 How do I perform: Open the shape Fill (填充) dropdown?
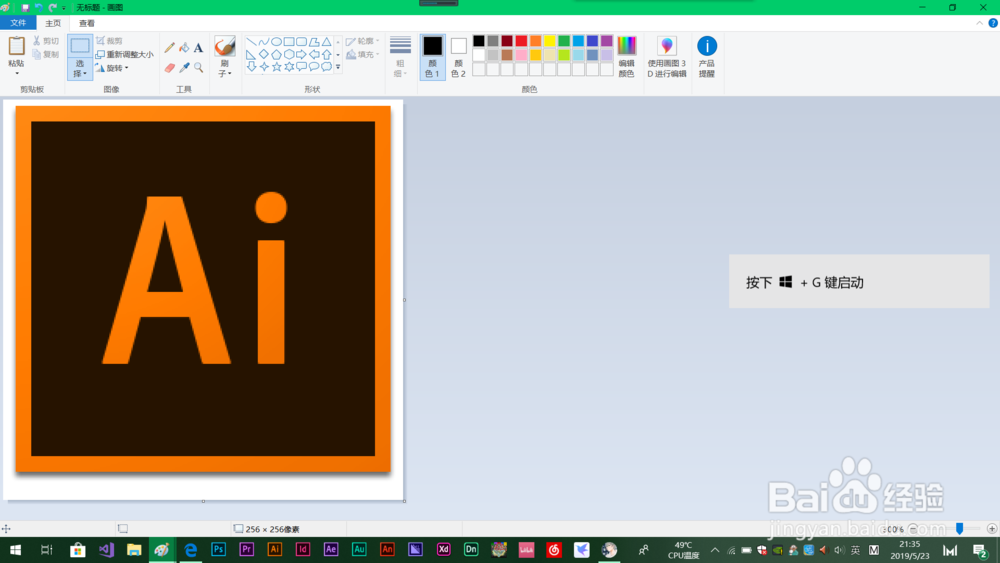363,54
